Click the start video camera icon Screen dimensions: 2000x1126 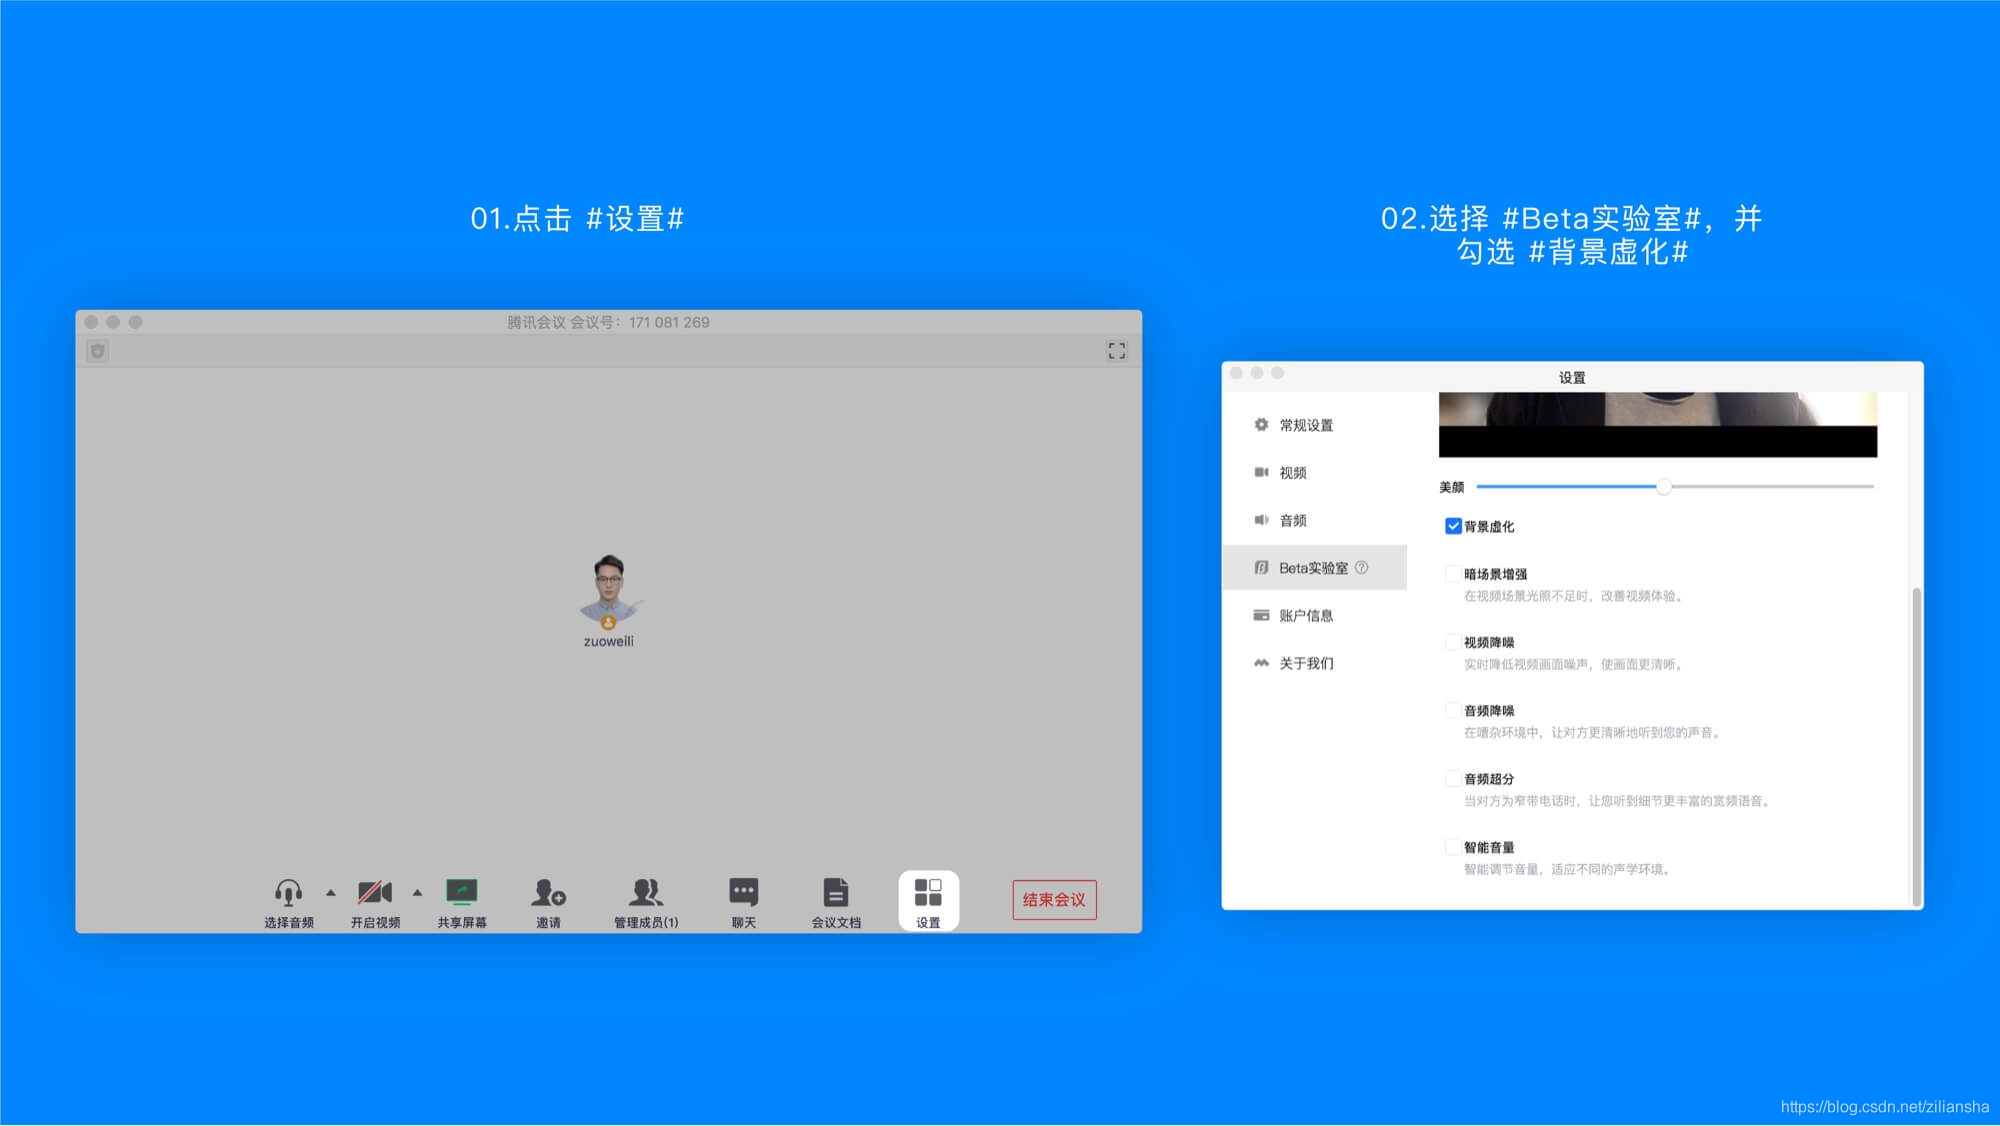click(x=375, y=892)
